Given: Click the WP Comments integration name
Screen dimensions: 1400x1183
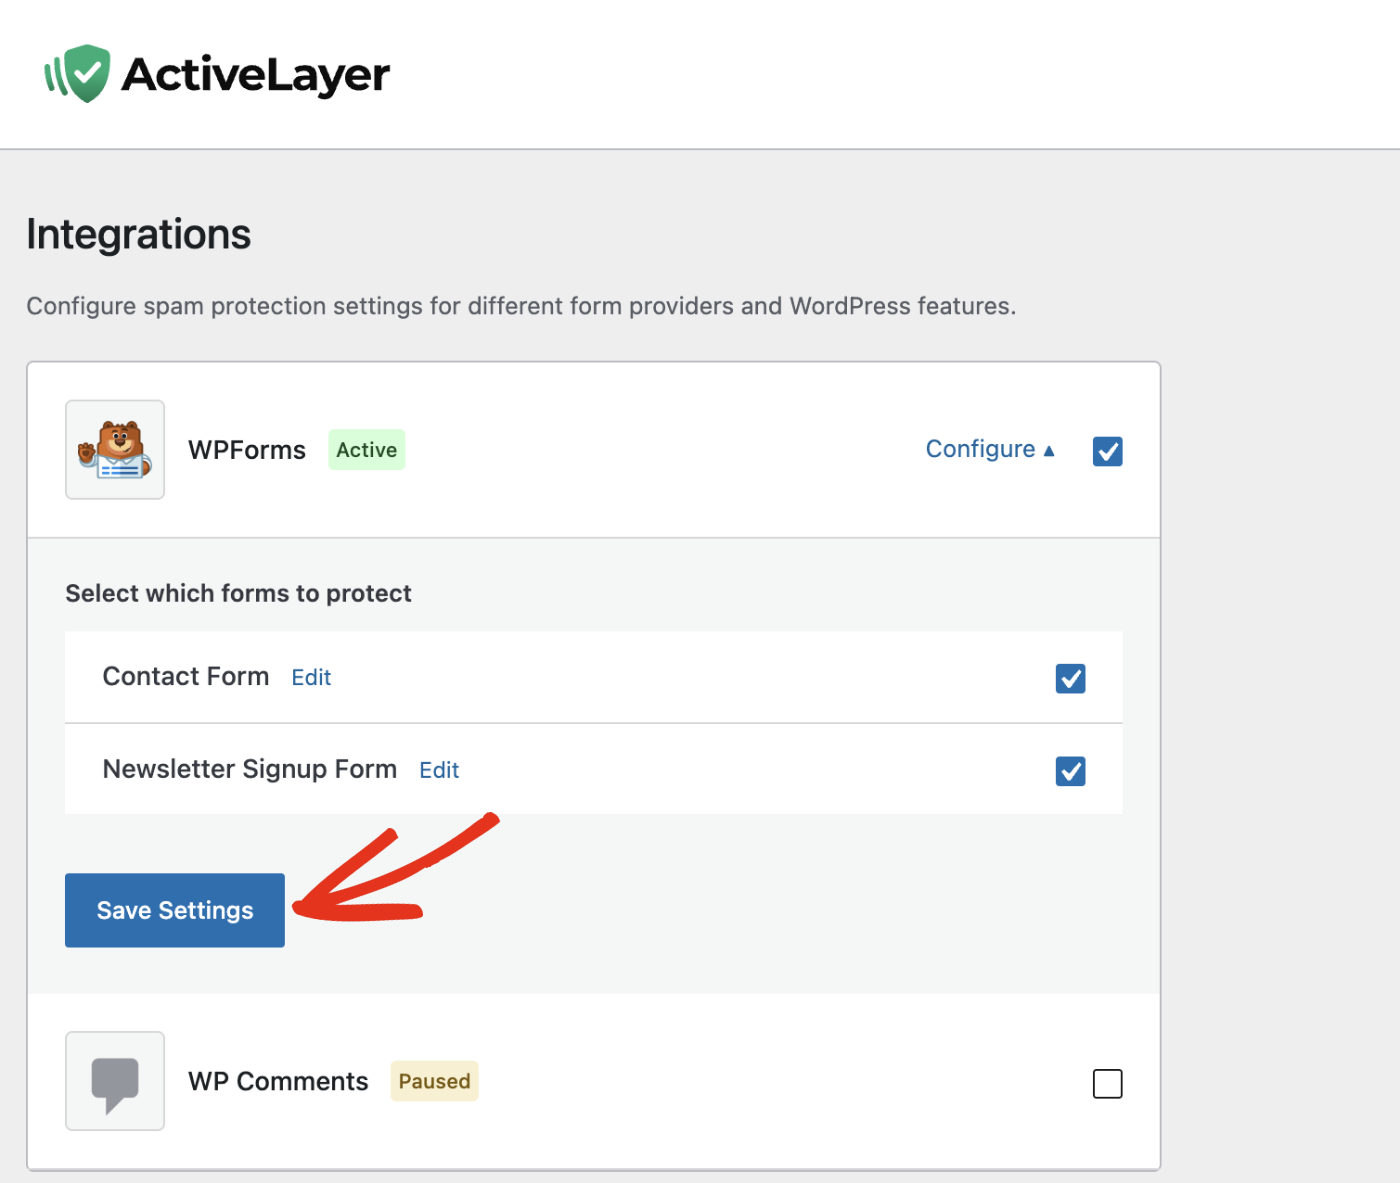Looking at the screenshot, I should [278, 1081].
